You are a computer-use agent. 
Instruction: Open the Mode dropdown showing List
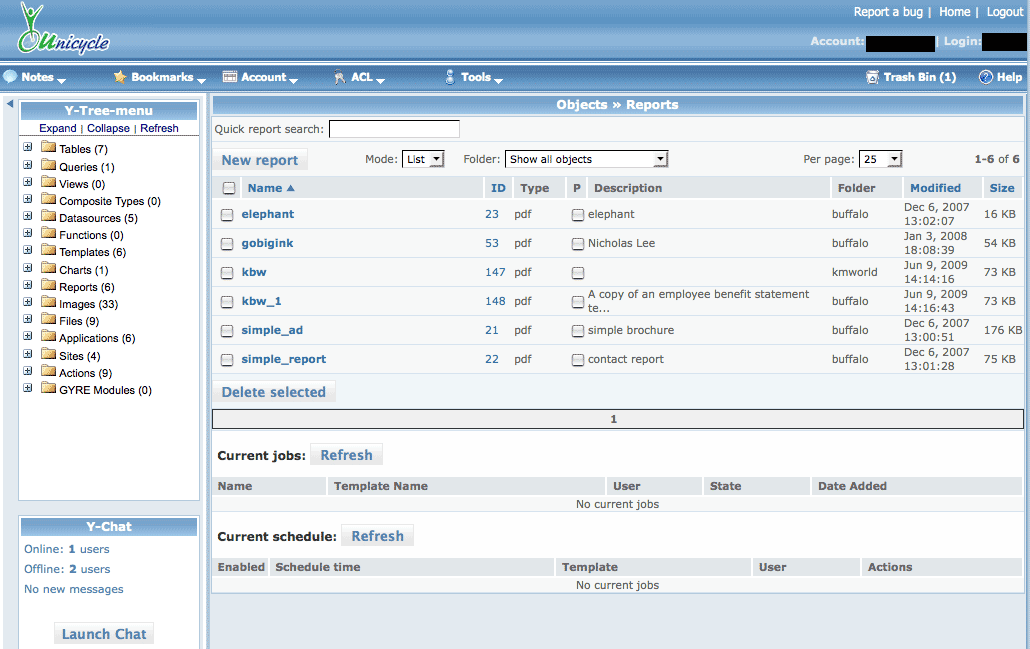pyautogui.click(x=423, y=160)
